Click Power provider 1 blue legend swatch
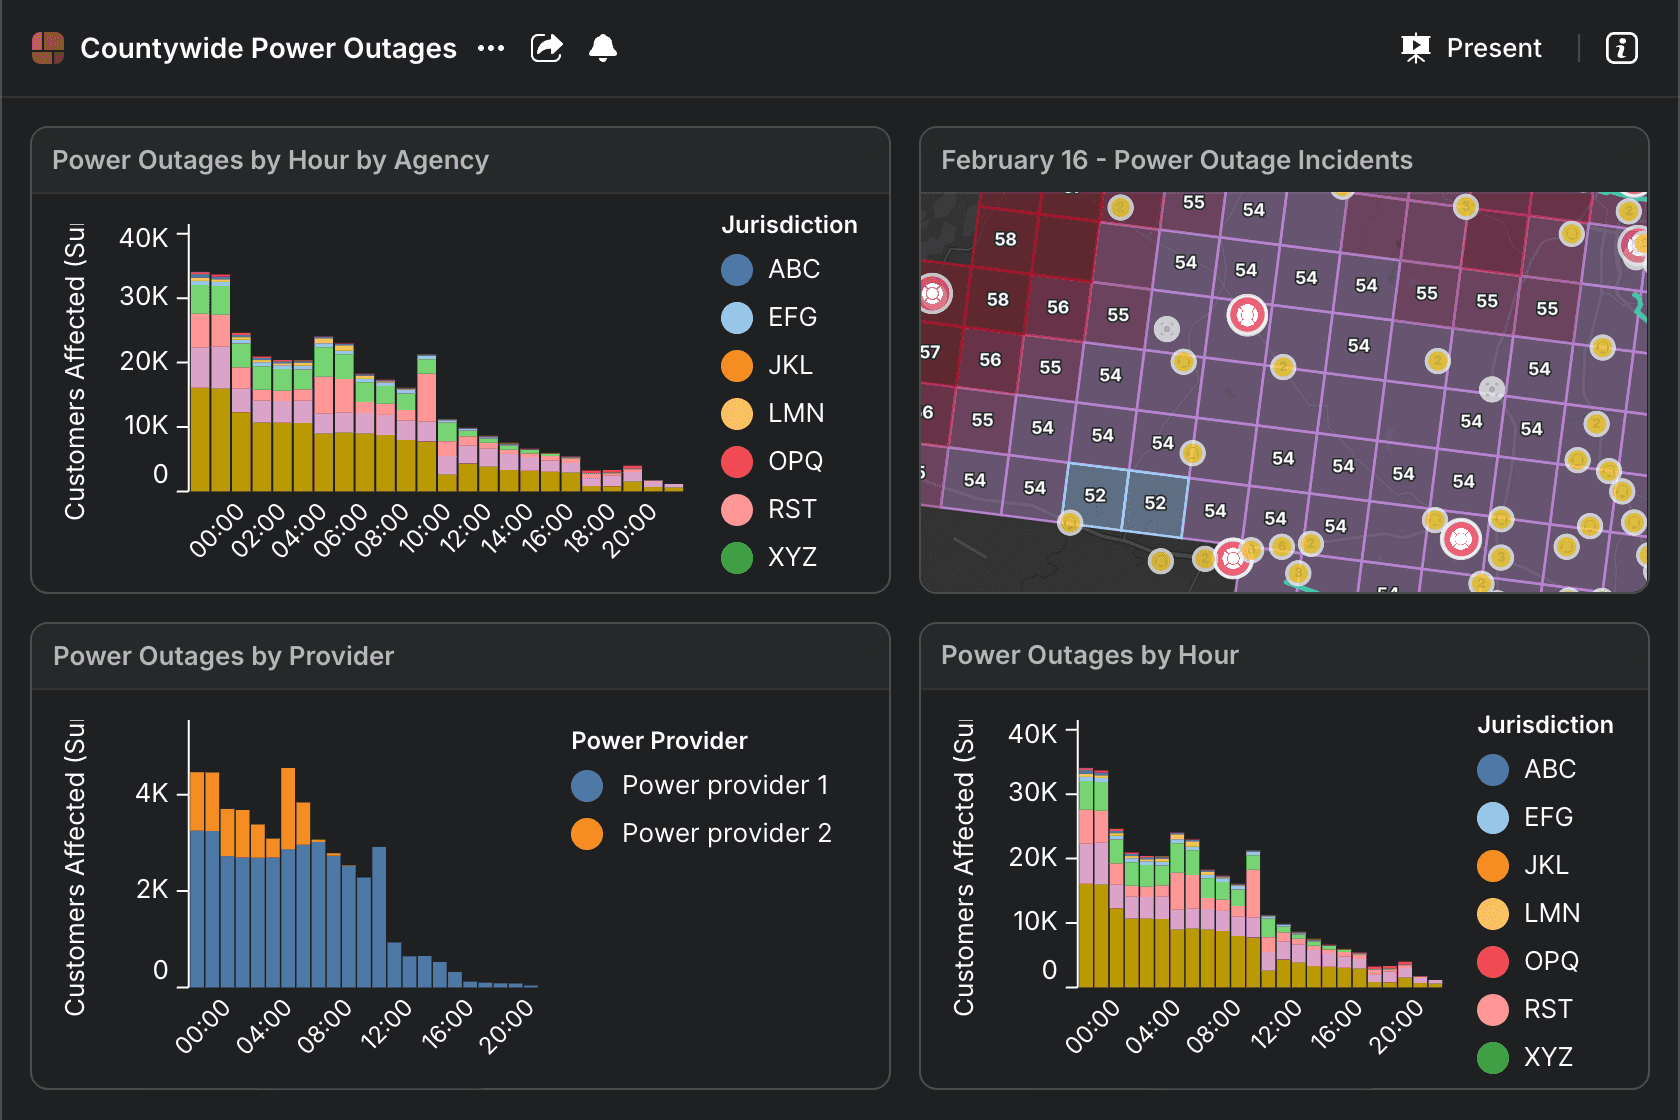Image resolution: width=1680 pixels, height=1120 pixels. coord(587,786)
